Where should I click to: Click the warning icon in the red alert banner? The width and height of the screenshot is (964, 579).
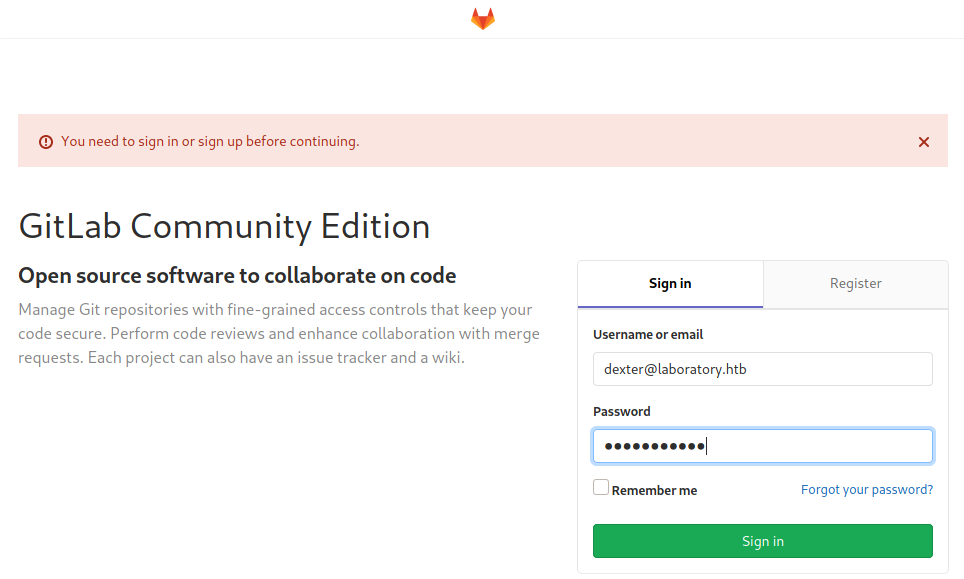tap(45, 141)
